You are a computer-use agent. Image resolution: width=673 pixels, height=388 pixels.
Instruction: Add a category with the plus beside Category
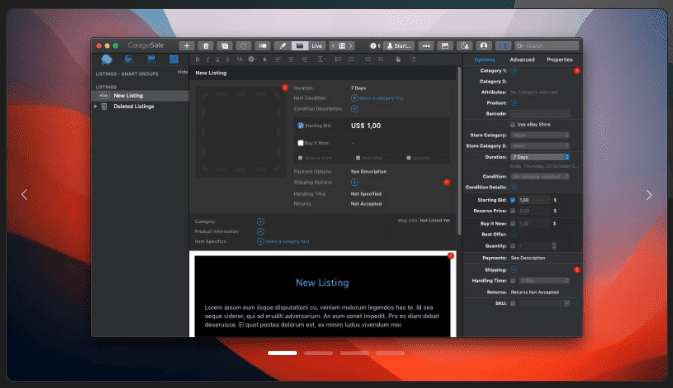pyautogui.click(x=260, y=221)
